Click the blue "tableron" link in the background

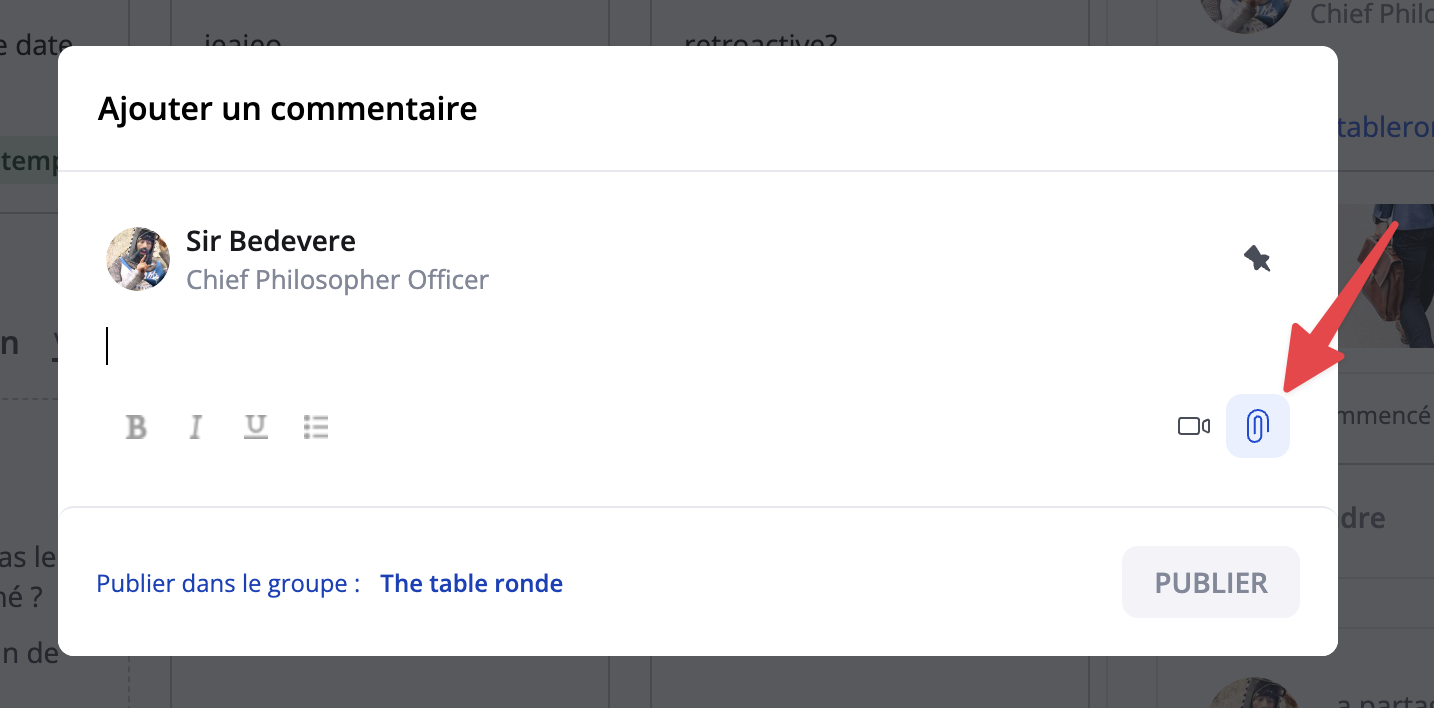pos(1385,127)
